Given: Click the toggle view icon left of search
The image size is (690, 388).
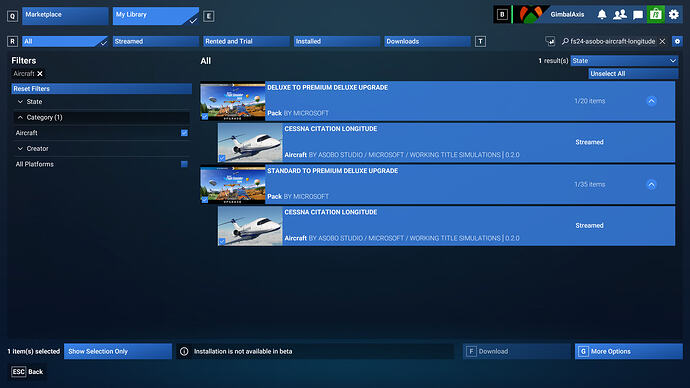Looking at the screenshot, I should click(x=550, y=41).
